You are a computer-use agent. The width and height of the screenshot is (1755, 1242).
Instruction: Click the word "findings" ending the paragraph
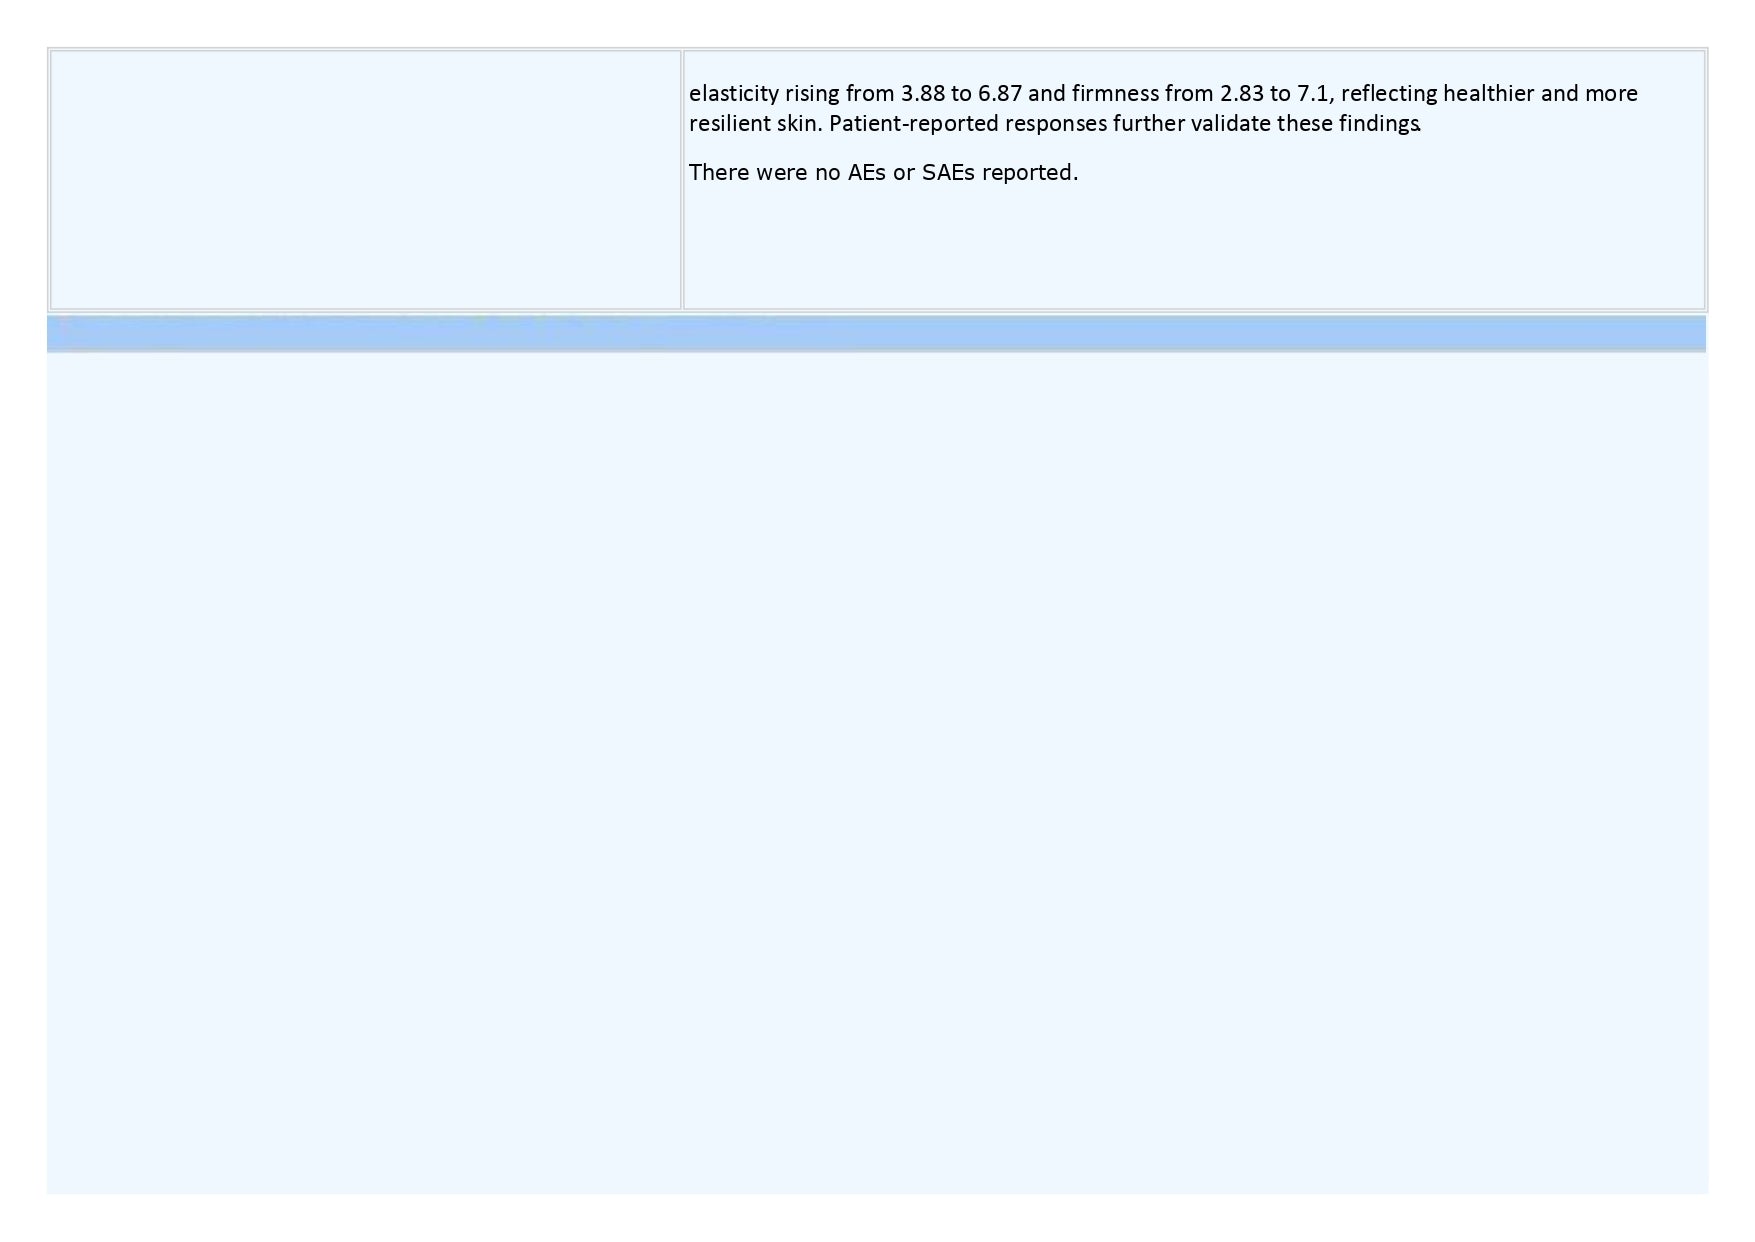(x=1378, y=124)
